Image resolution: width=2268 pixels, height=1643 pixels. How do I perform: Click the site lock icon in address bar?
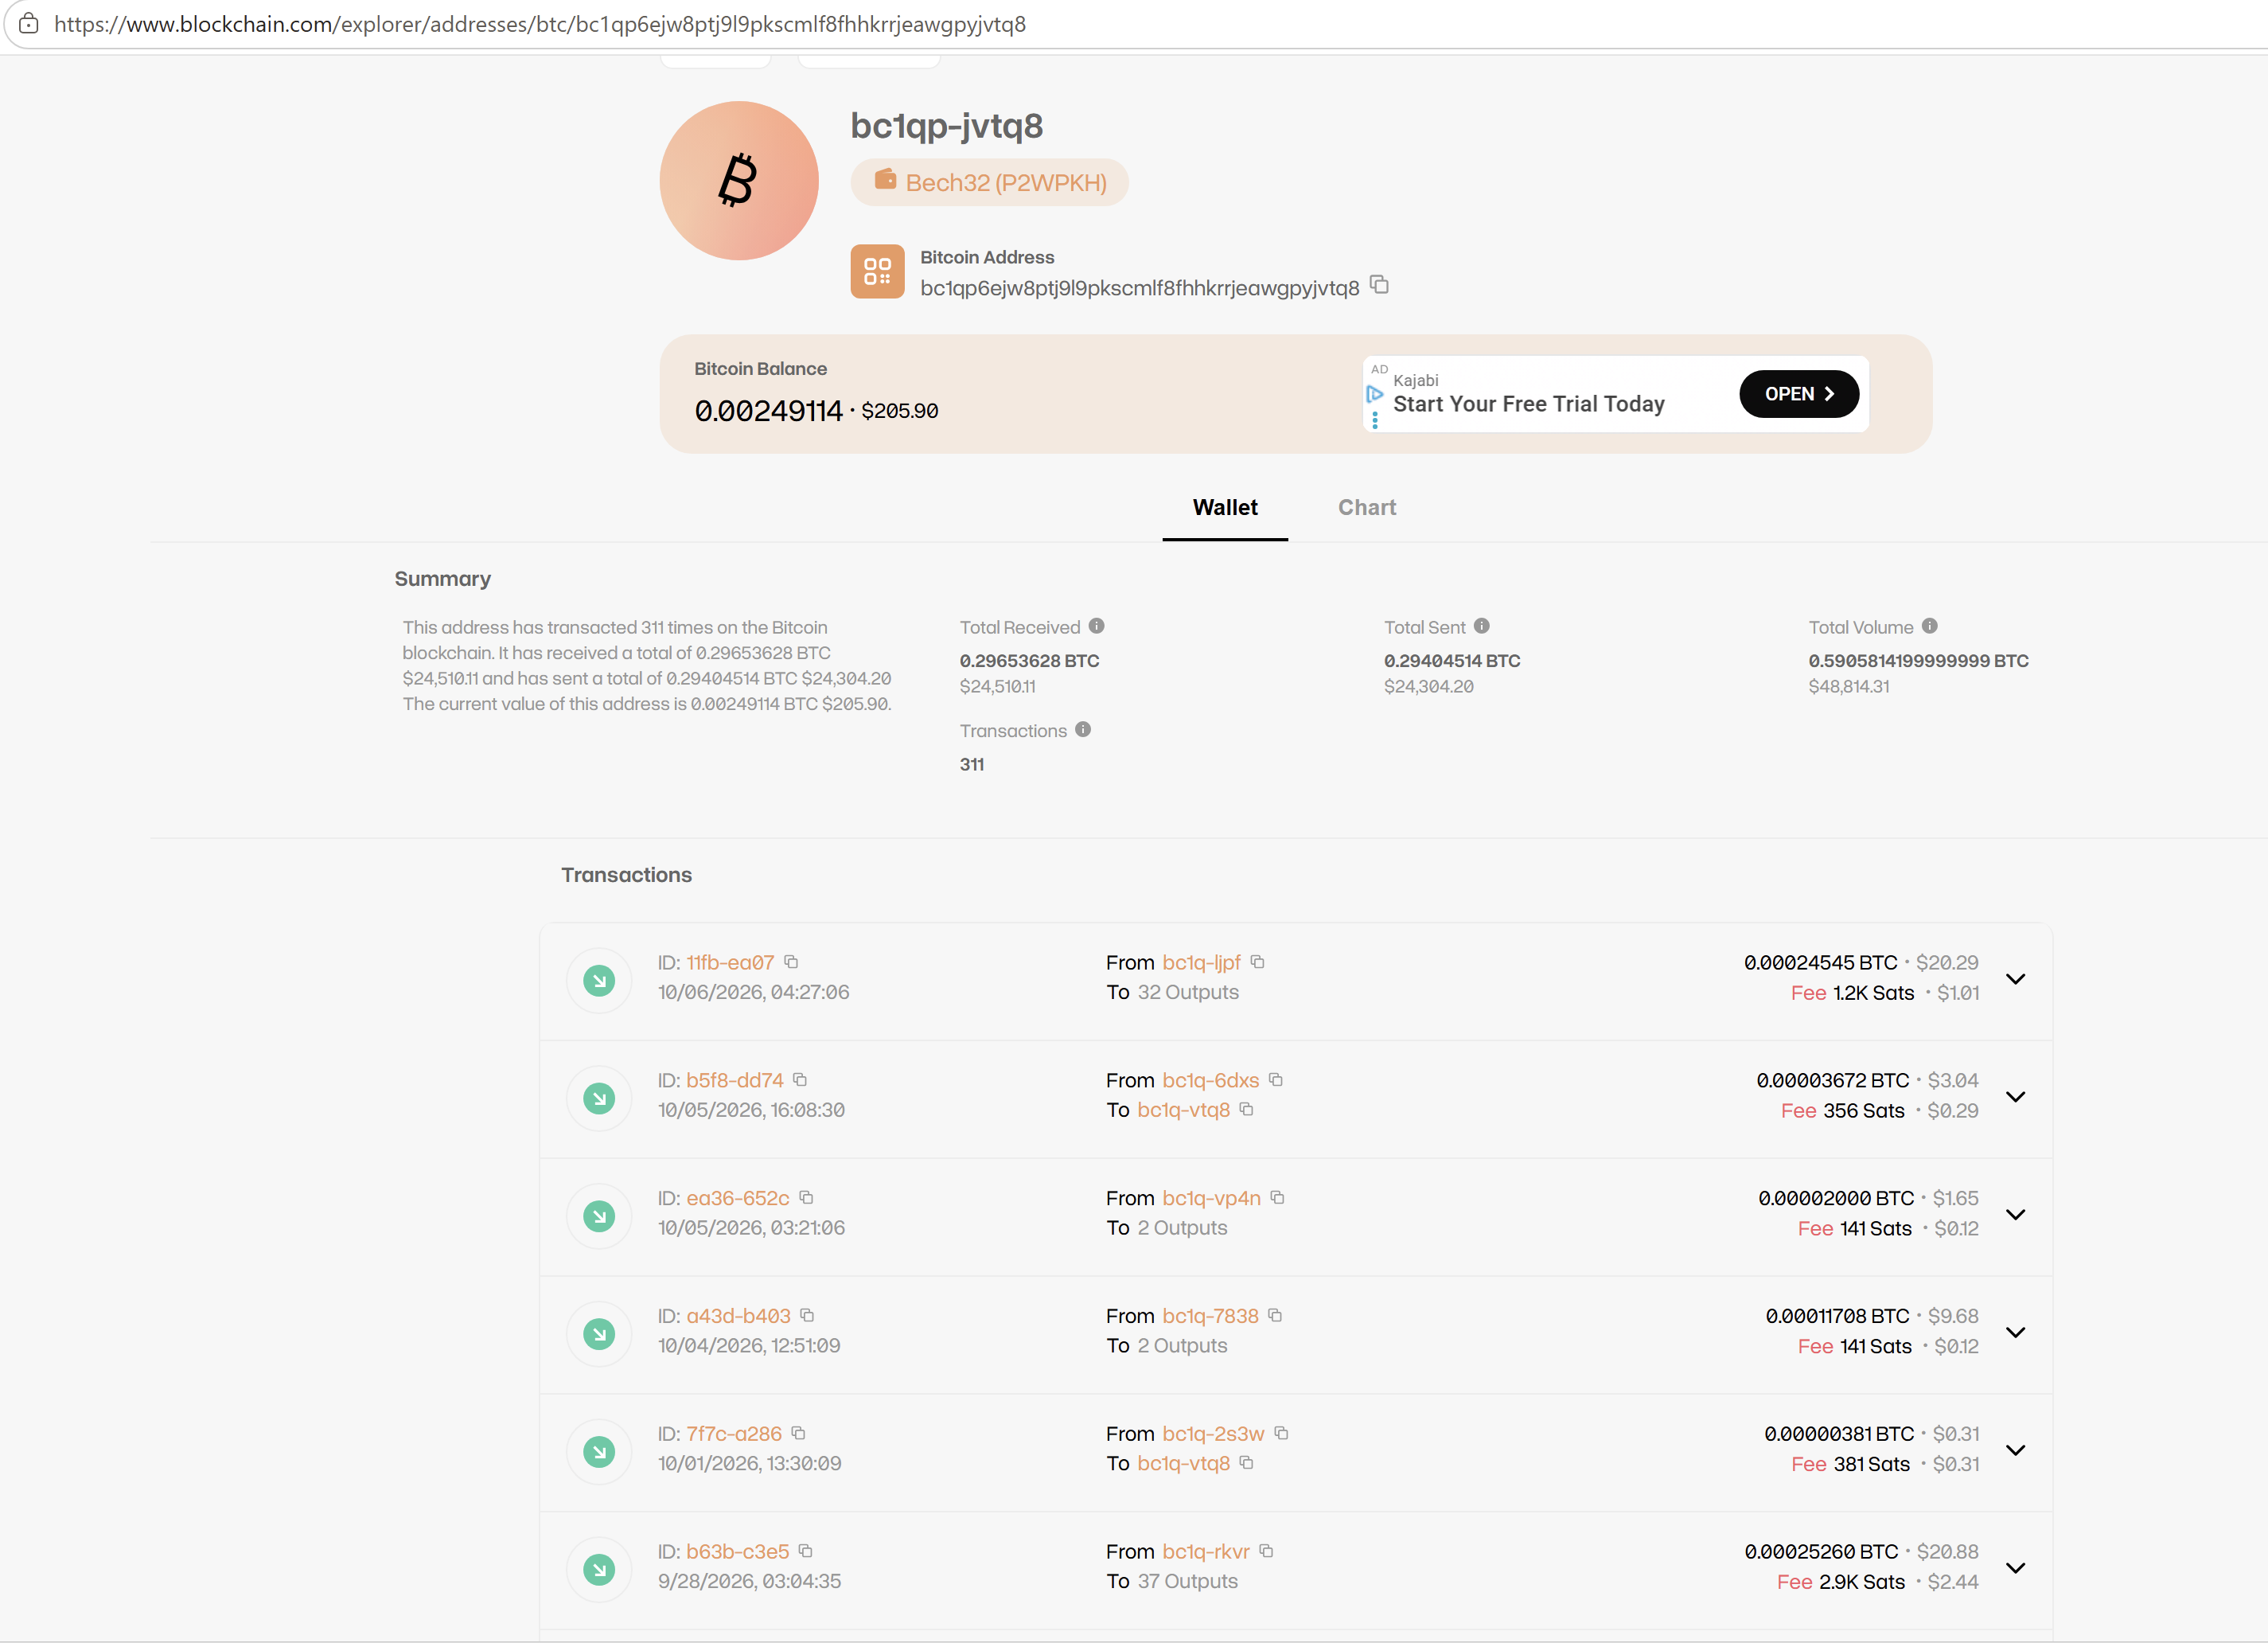[28, 24]
